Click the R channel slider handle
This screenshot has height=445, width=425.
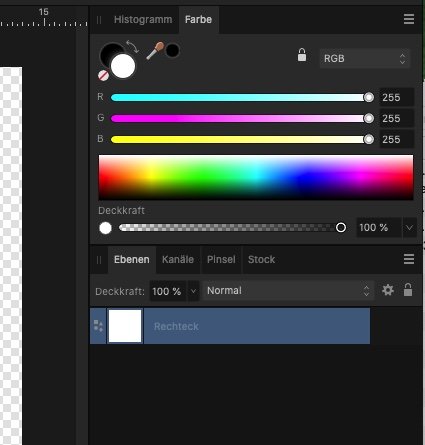tap(369, 97)
